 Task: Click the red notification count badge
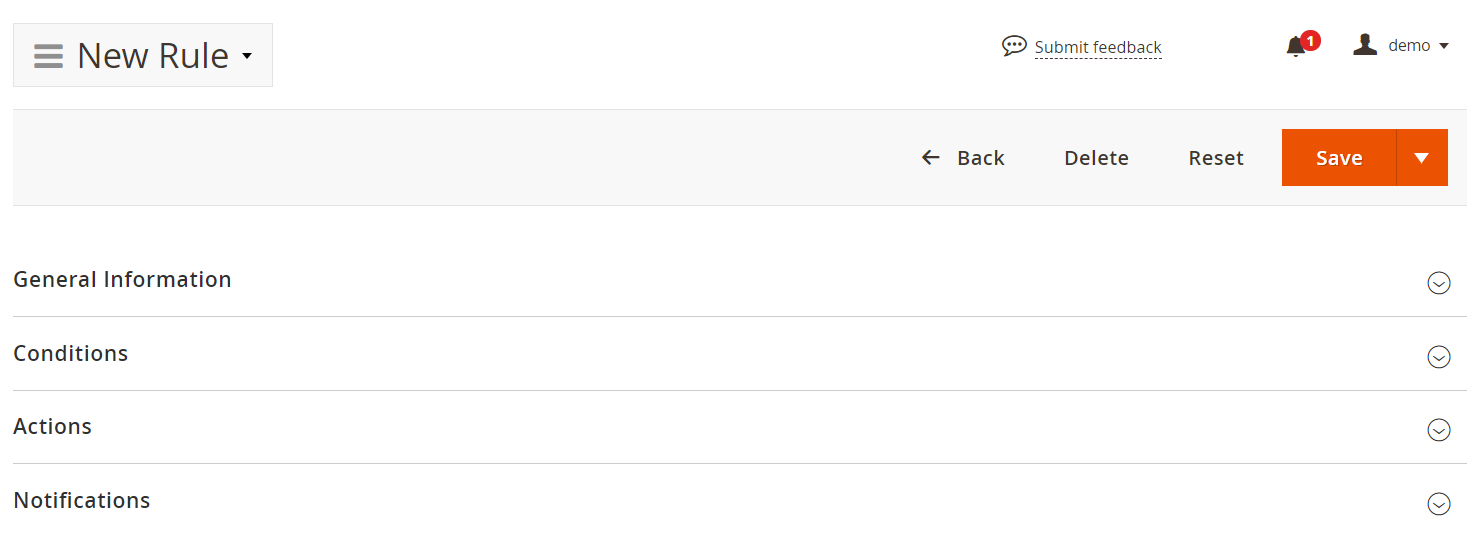point(1311,40)
